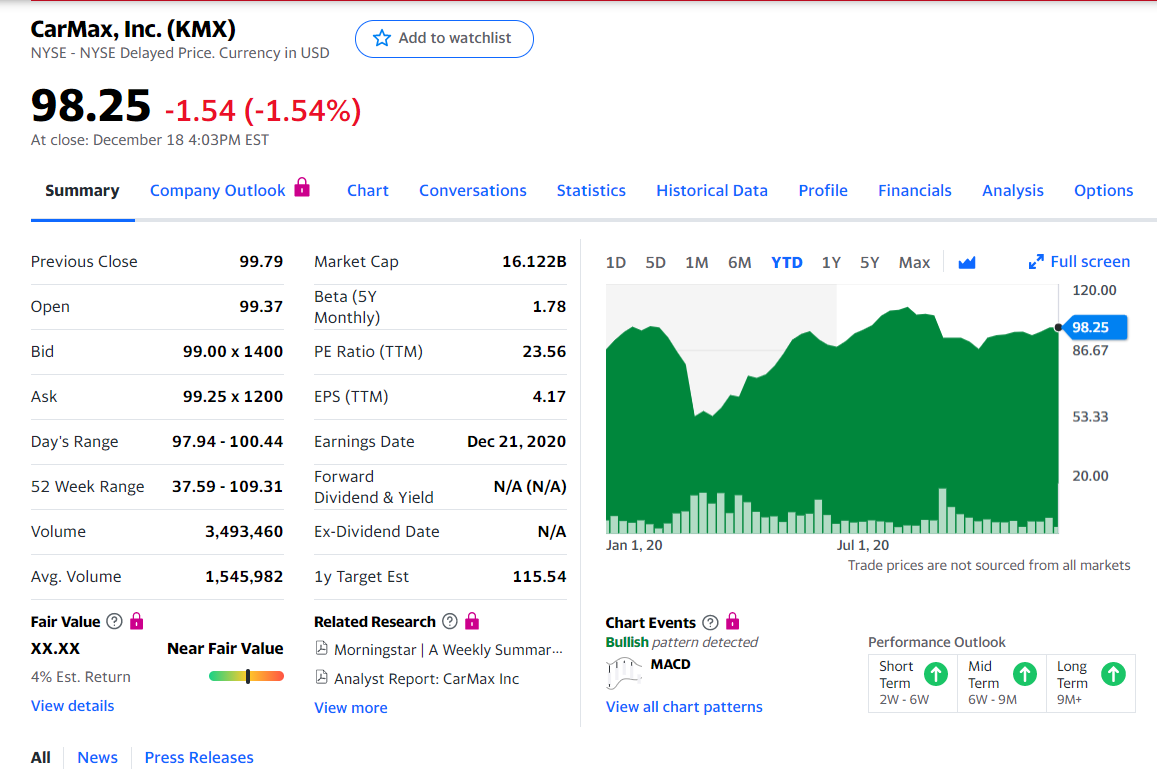Open the Company Outlook tab

[218, 190]
